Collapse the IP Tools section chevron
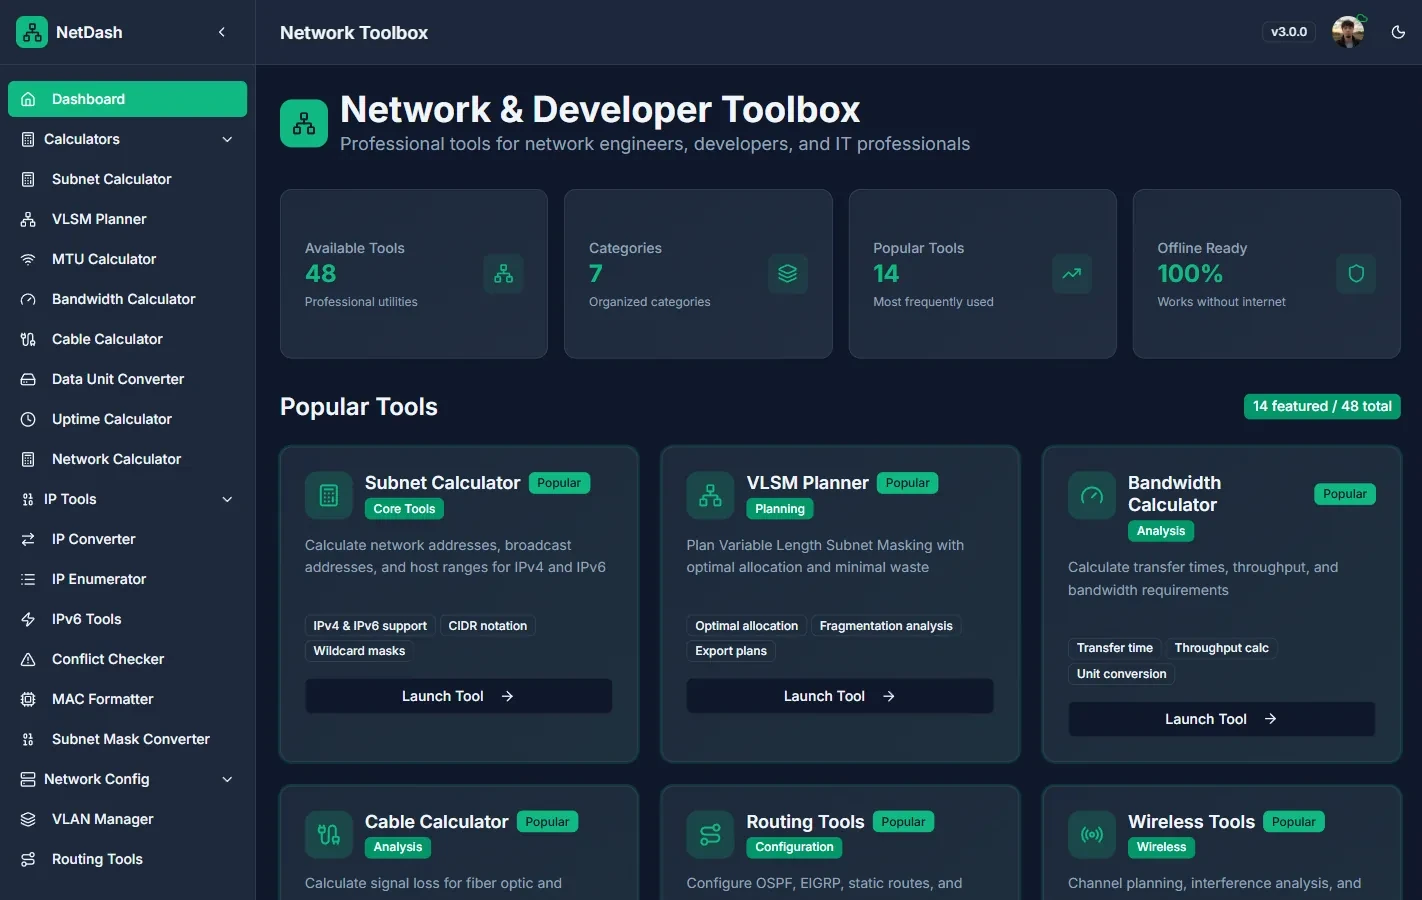The image size is (1422, 900). click(x=227, y=499)
